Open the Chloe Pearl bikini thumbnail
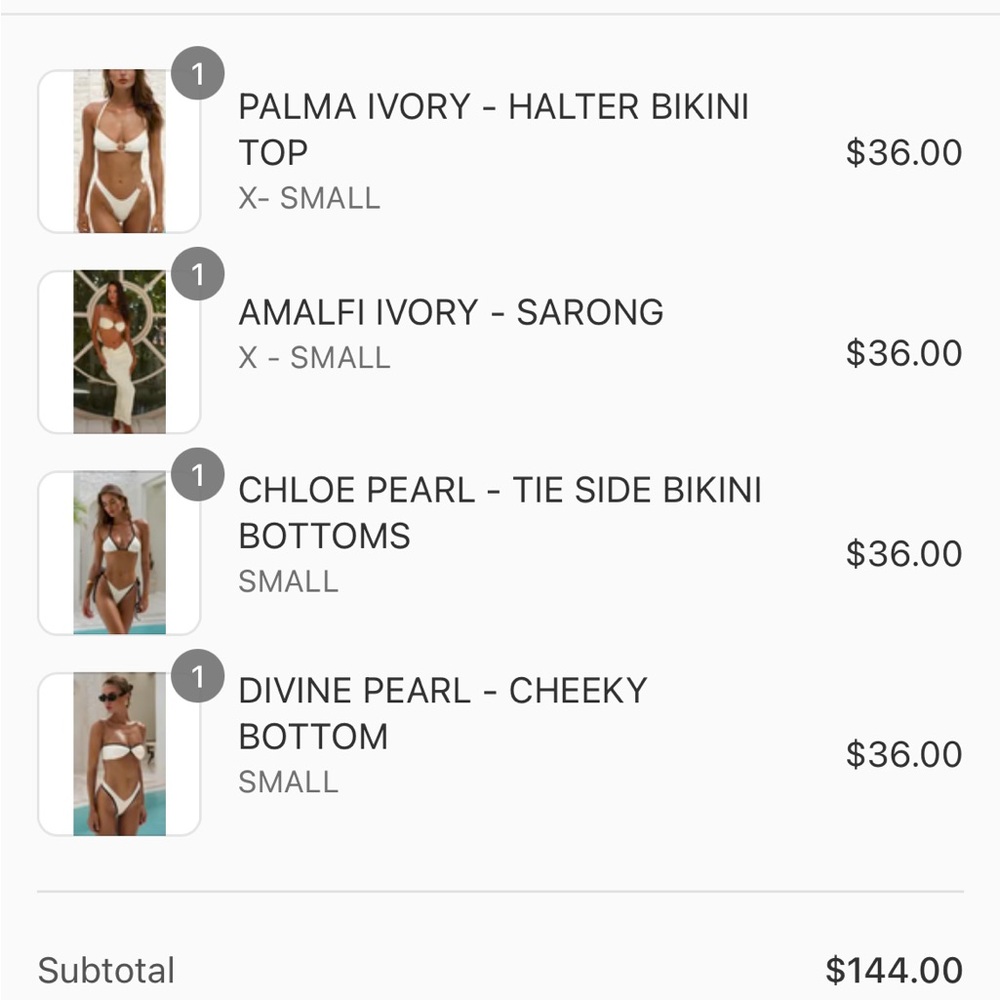 (x=118, y=550)
